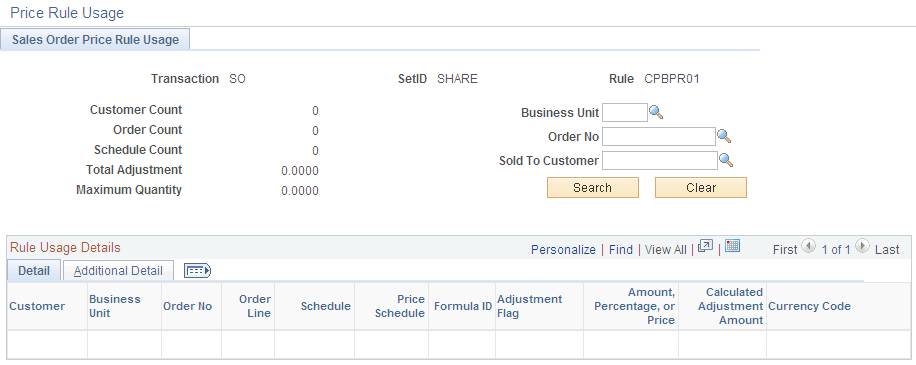
Task: Click Last navigation link
Action: tap(887, 249)
